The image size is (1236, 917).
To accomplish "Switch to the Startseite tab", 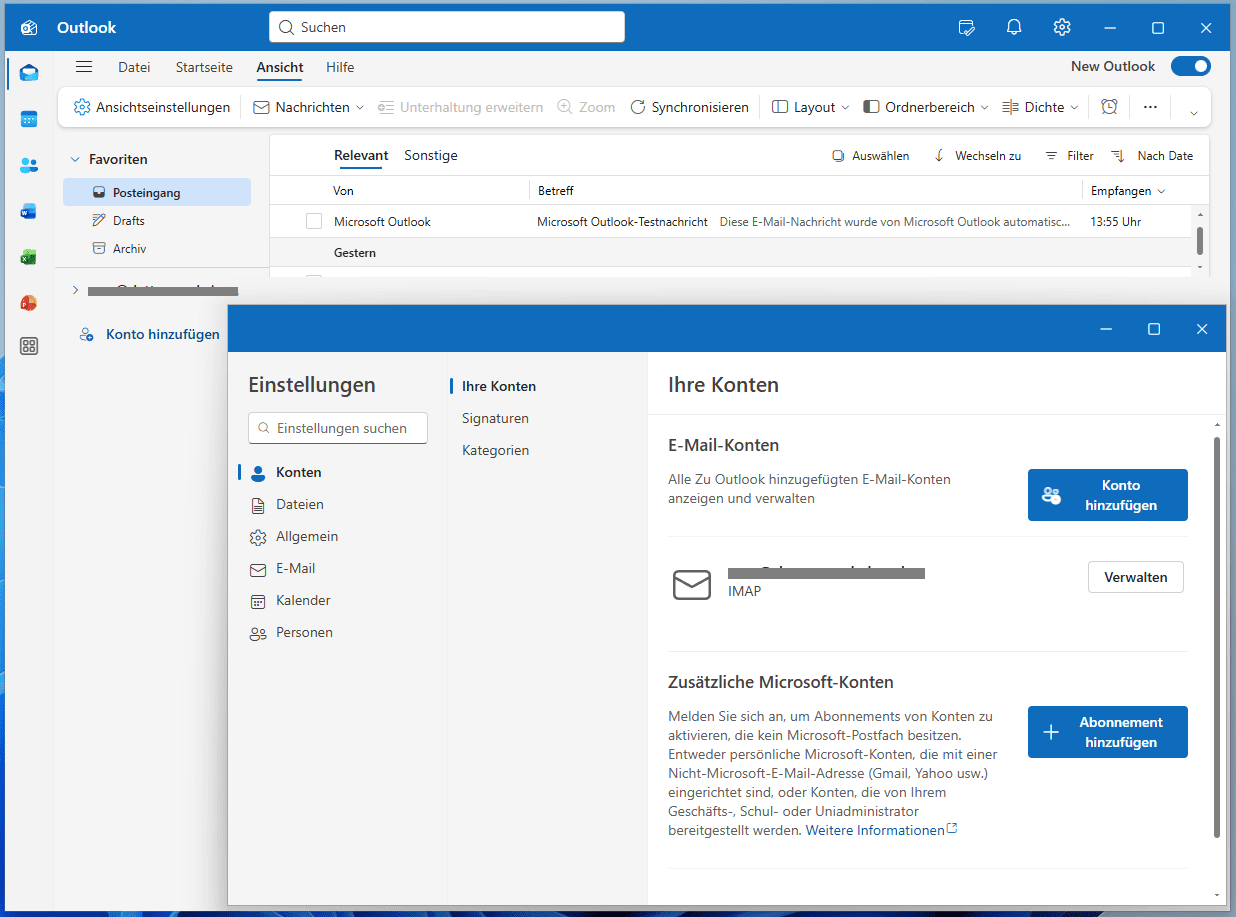I will click(x=204, y=67).
